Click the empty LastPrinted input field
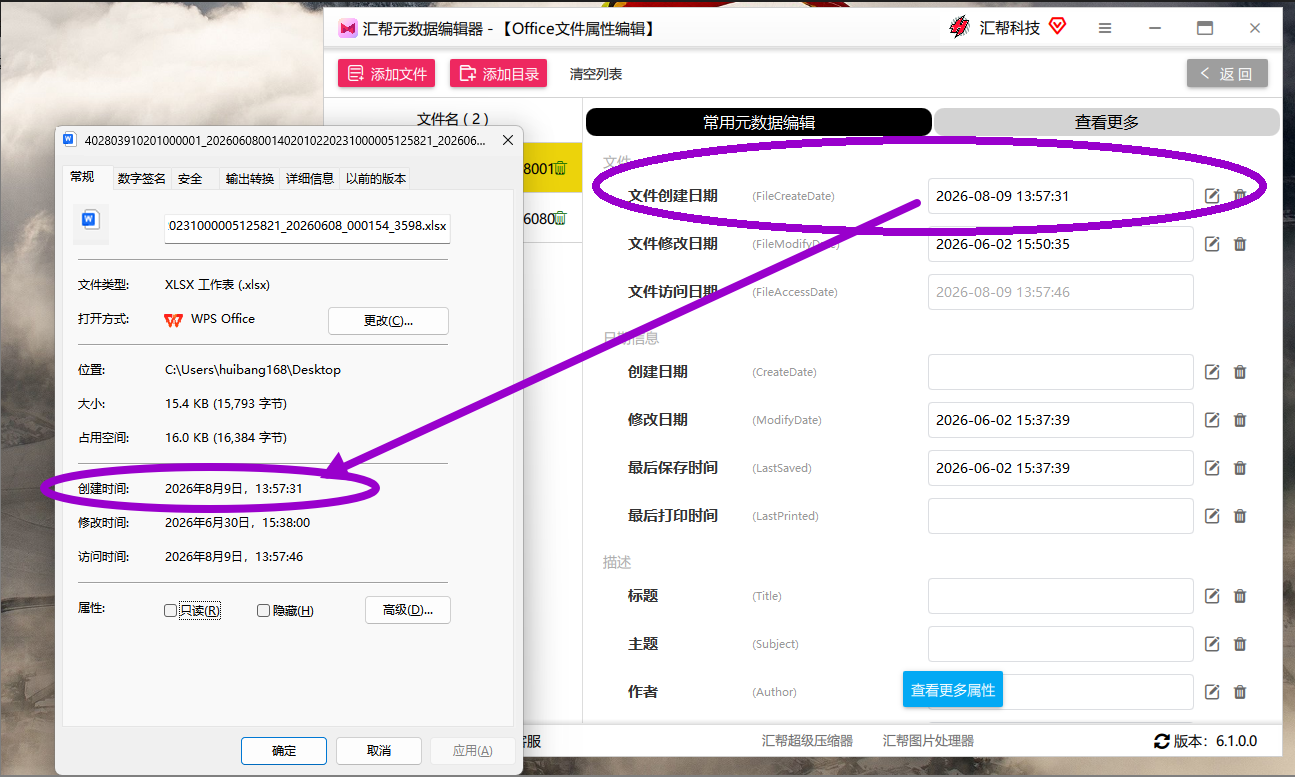This screenshot has height=777, width=1295. (1061, 516)
